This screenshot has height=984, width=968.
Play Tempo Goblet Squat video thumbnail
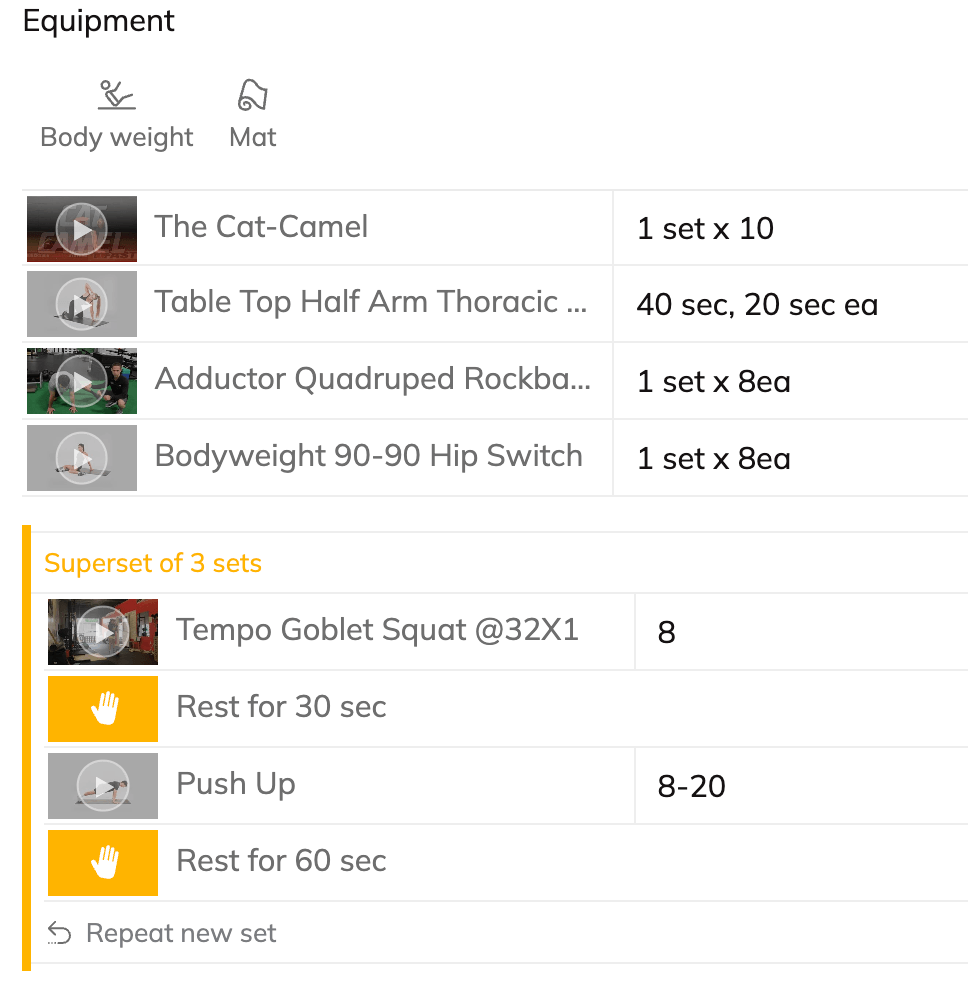[103, 632]
